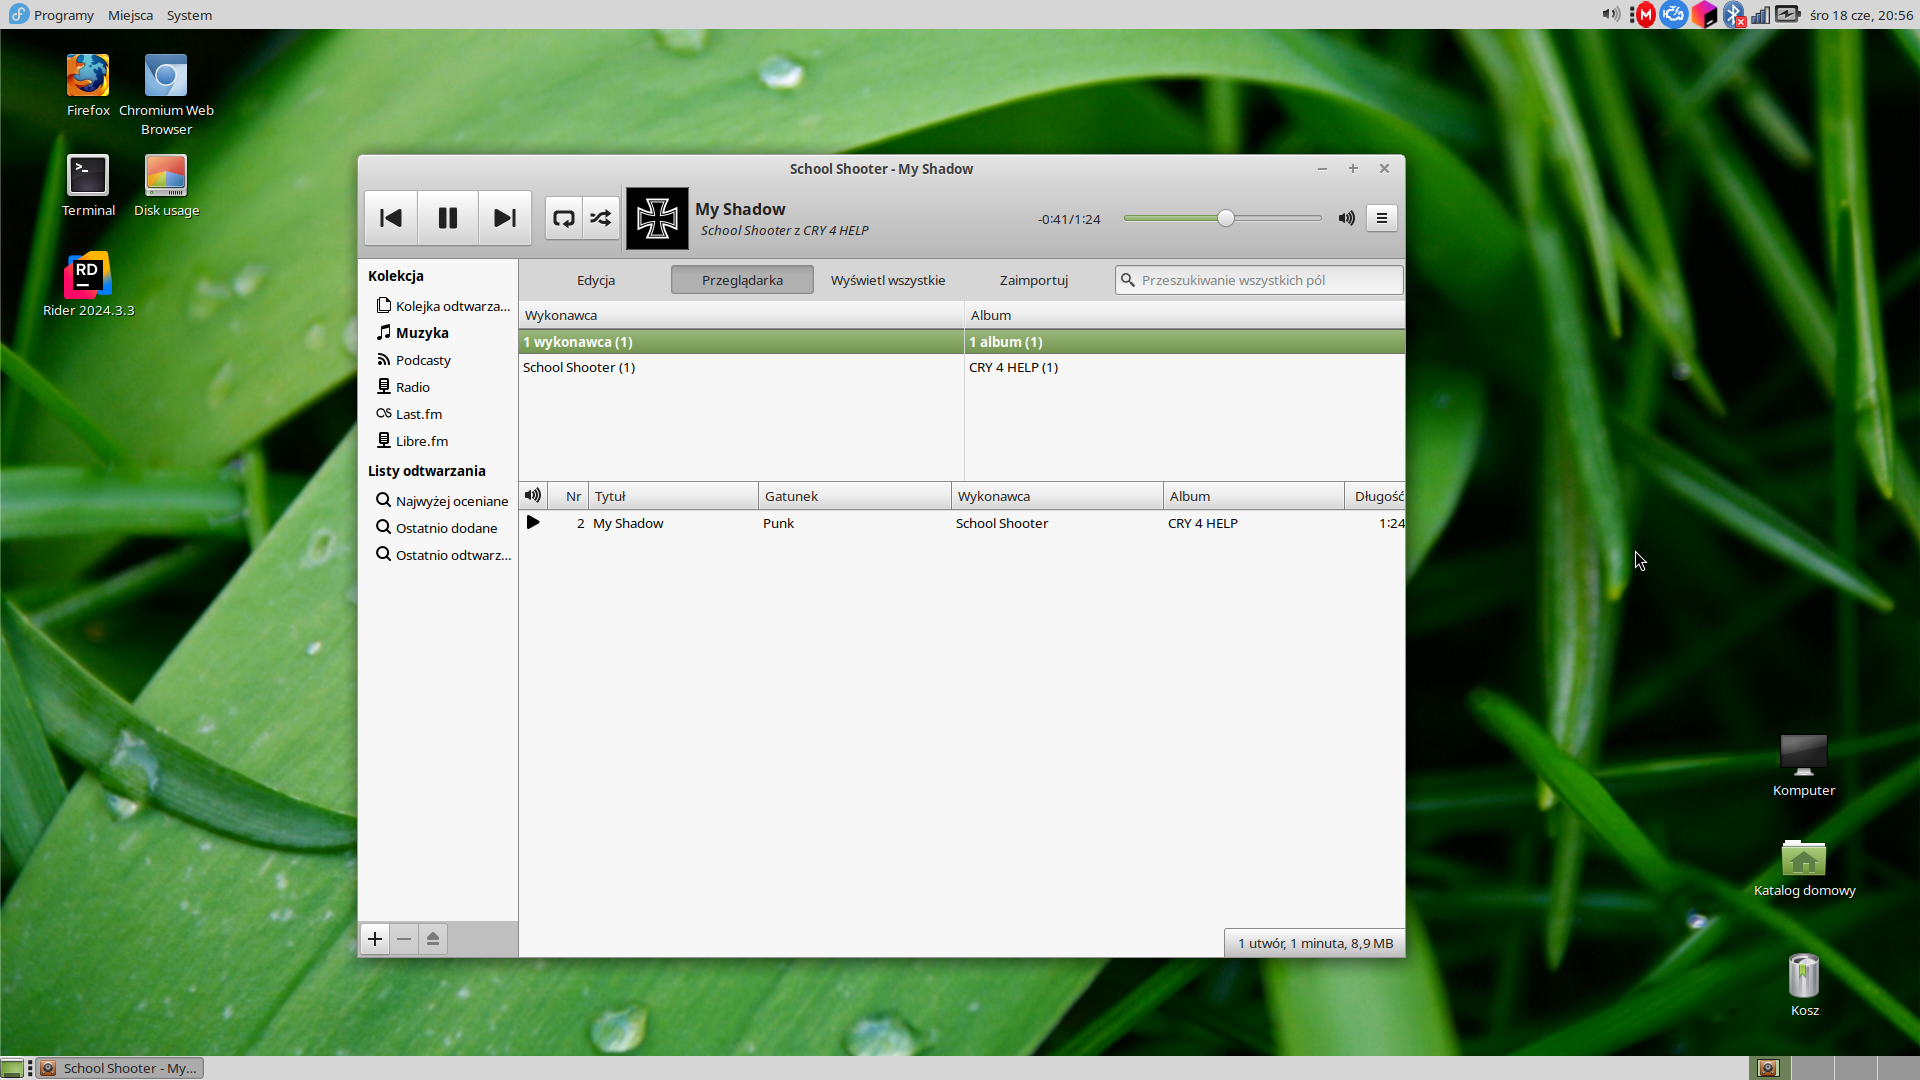
Task: Open Chromium Web Browser desktop icon
Action: [166, 95]
